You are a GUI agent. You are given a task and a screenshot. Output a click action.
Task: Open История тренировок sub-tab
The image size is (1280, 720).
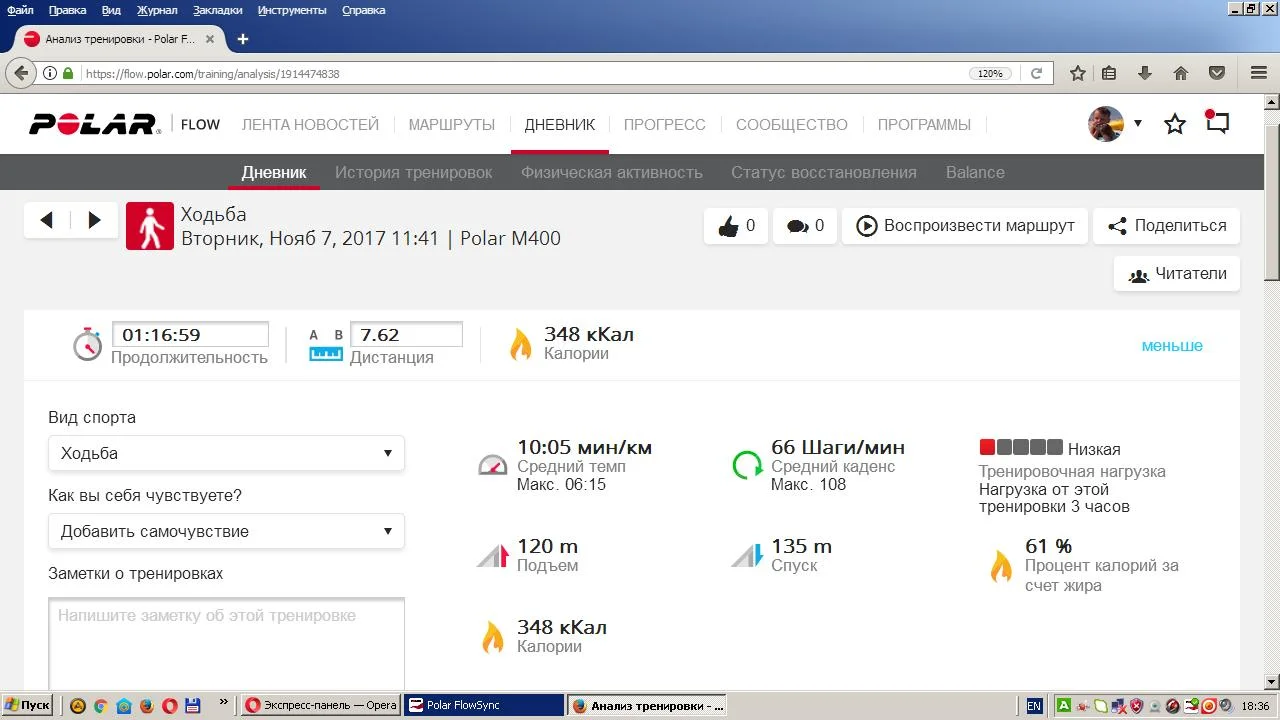tap(414, 172)
